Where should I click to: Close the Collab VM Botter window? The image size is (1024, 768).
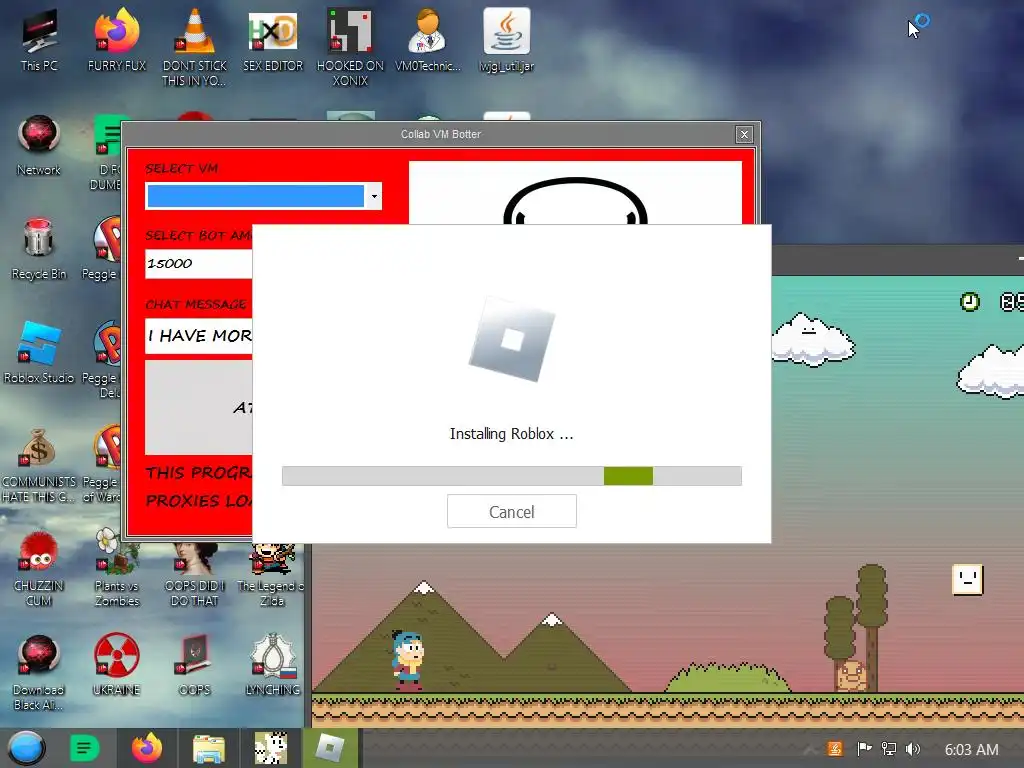[744, 135]
